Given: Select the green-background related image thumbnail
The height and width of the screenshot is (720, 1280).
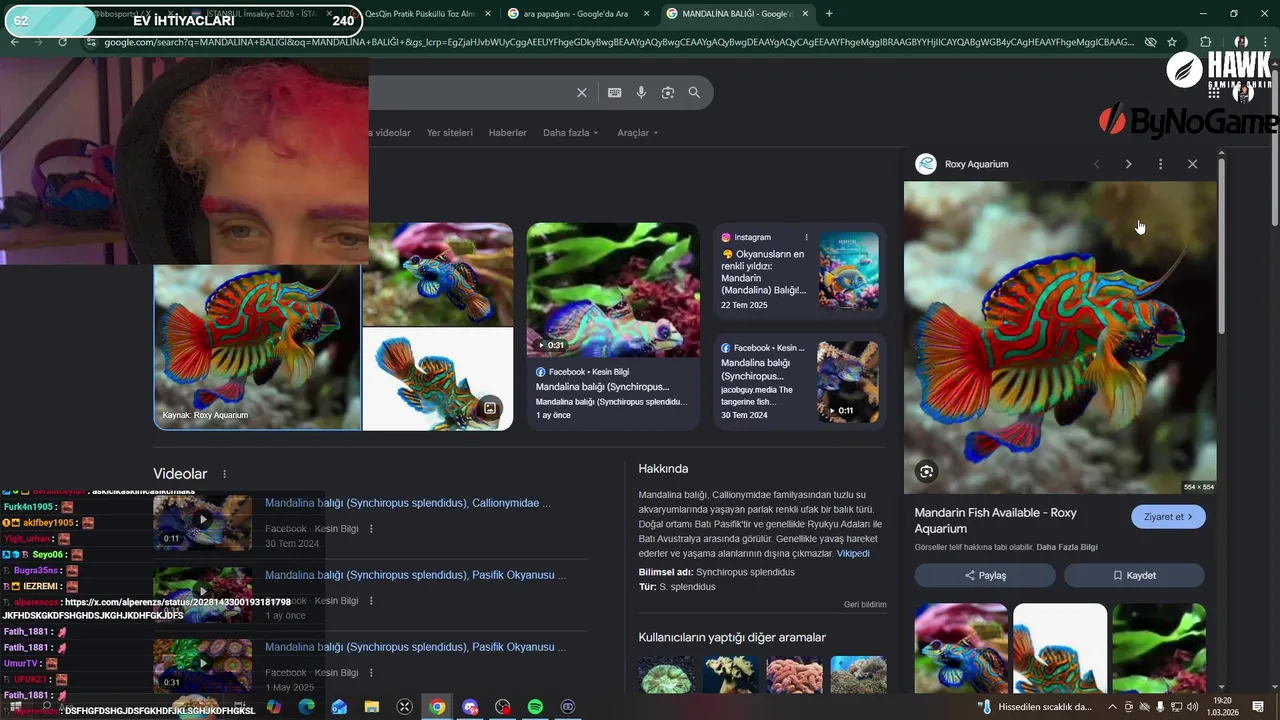Looking at the screenshot, I should [1159, 648].
